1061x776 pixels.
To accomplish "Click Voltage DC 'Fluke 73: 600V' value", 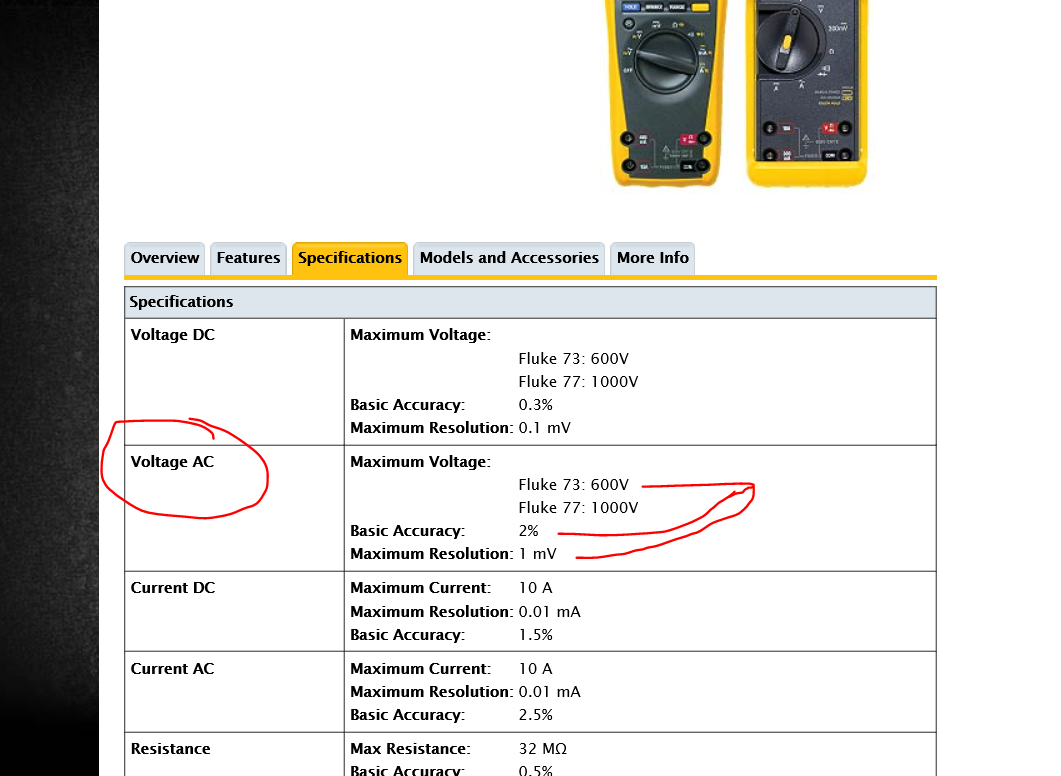I will pyautogui.click(x=574, y=359).
